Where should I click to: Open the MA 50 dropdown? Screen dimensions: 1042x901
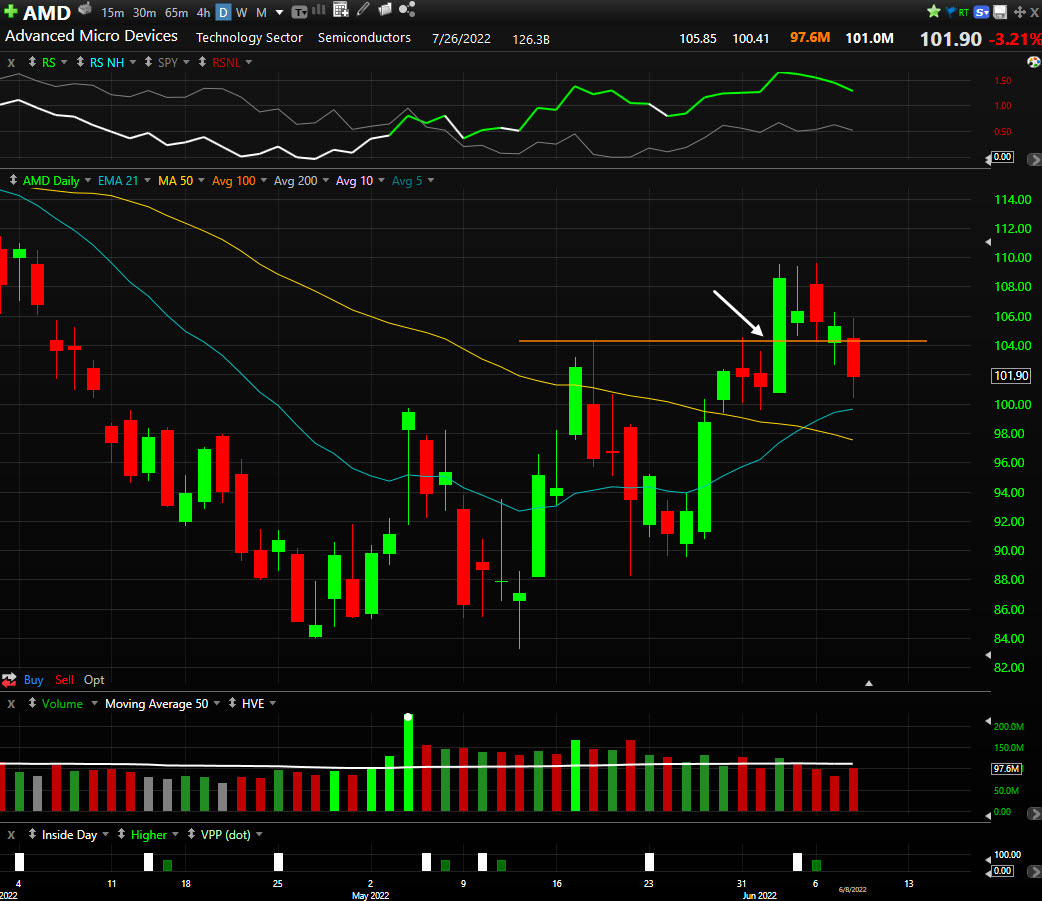coord(201,180)
